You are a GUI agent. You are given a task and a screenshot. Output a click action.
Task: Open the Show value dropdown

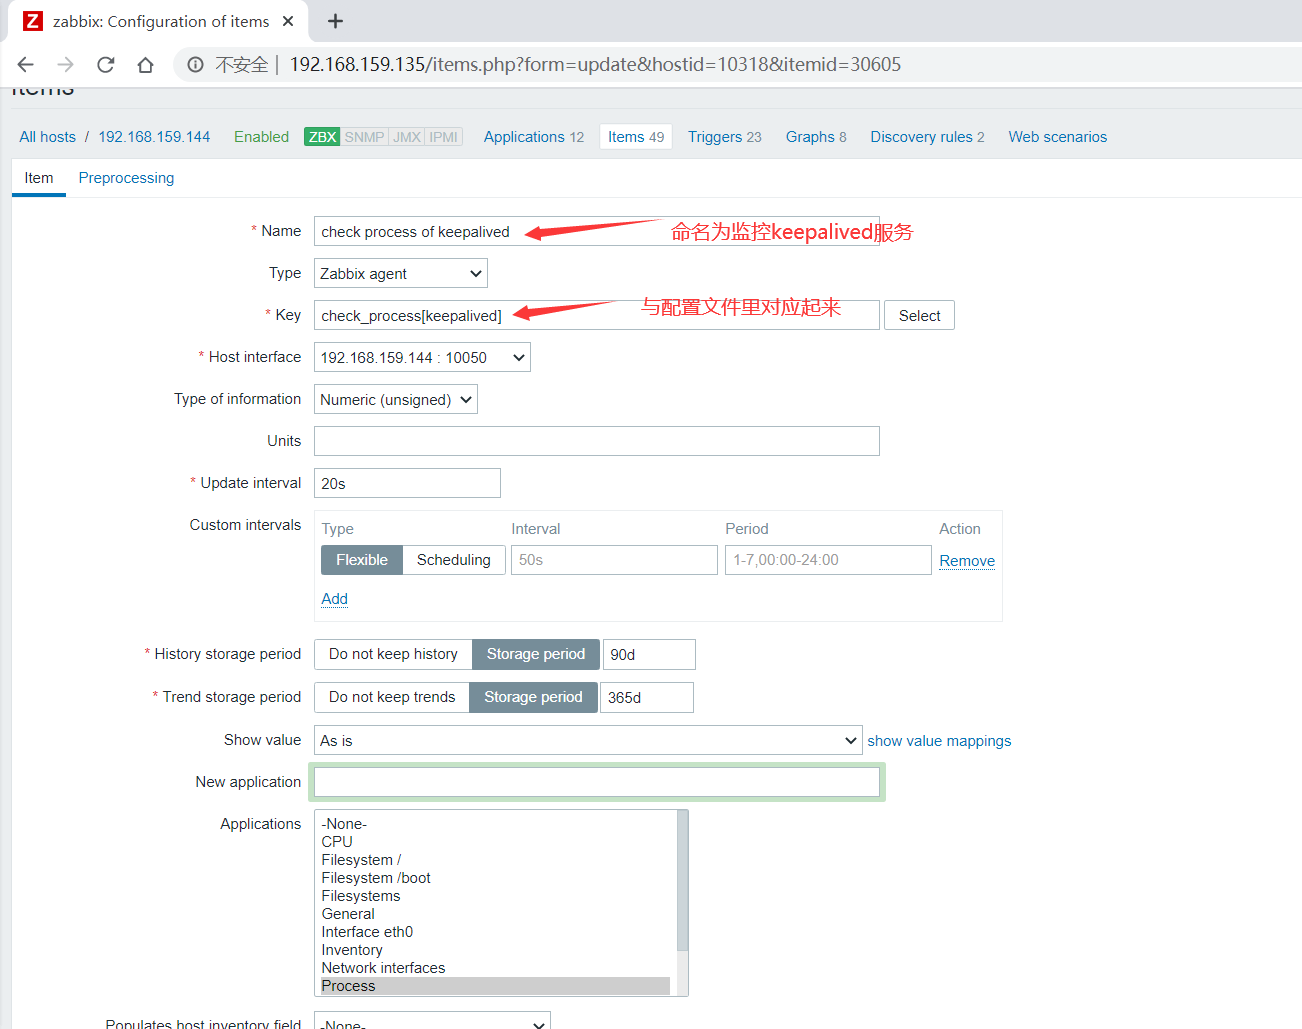pos(588,741)
